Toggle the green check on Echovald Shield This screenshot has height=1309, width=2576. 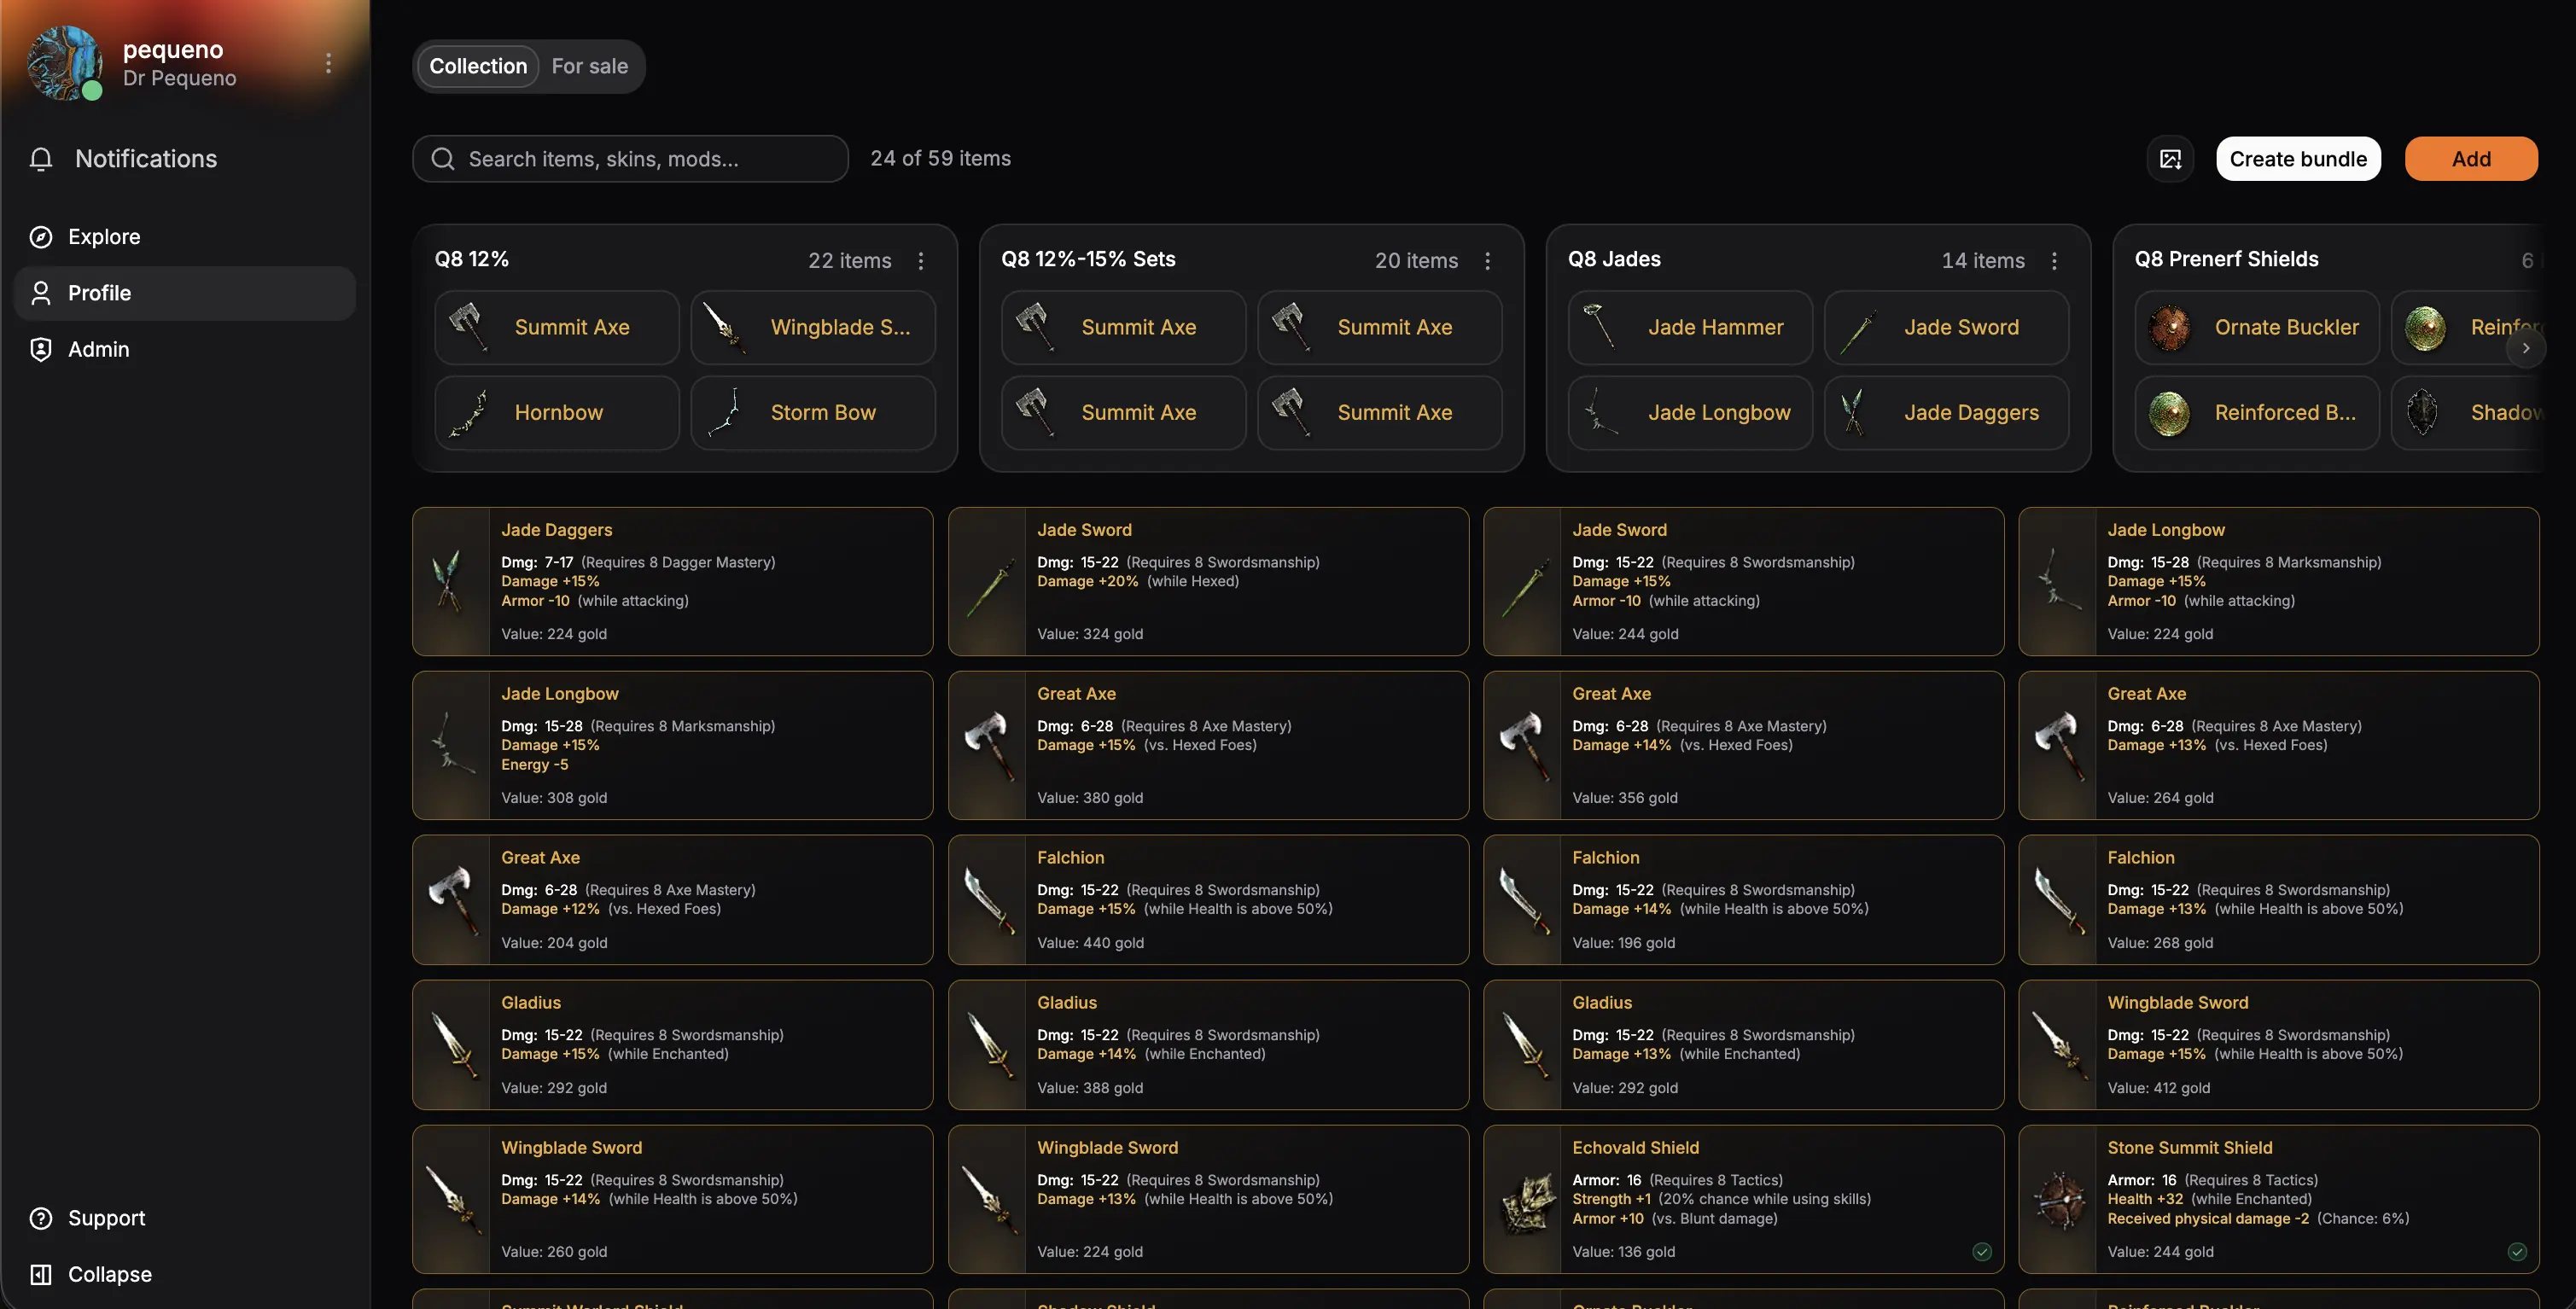(x=1982, y=1252)
